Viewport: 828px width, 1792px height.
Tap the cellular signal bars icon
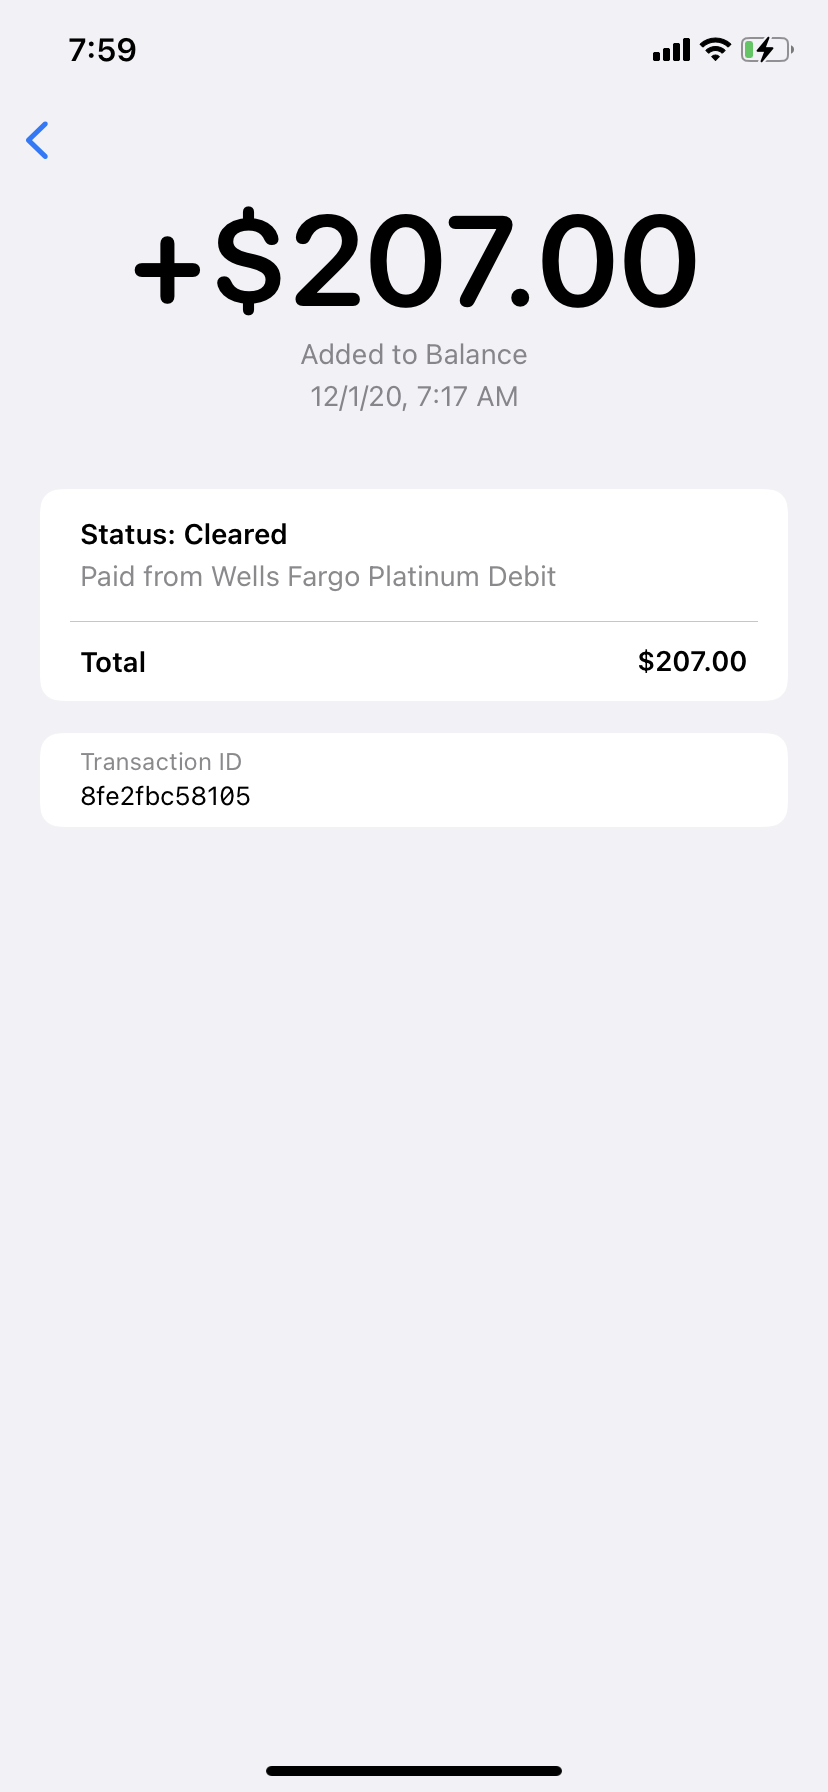pyautogui.click(x=671, y=50)
